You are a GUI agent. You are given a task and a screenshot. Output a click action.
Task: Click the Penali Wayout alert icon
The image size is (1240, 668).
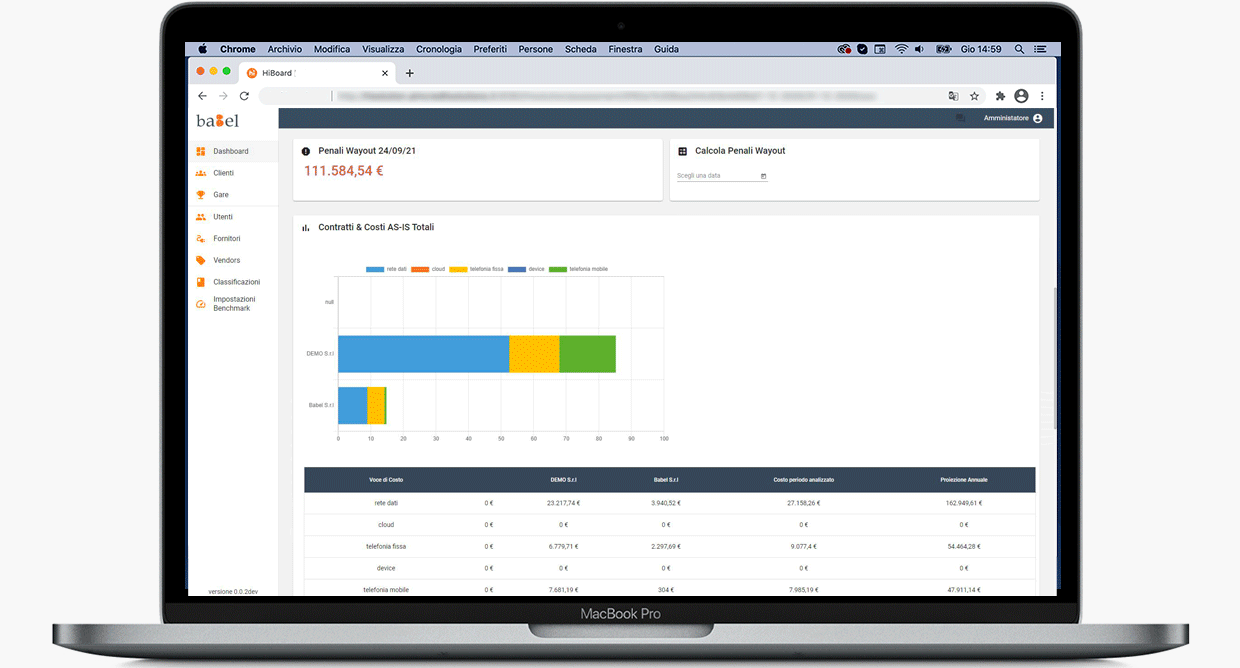tap(306, 151)
